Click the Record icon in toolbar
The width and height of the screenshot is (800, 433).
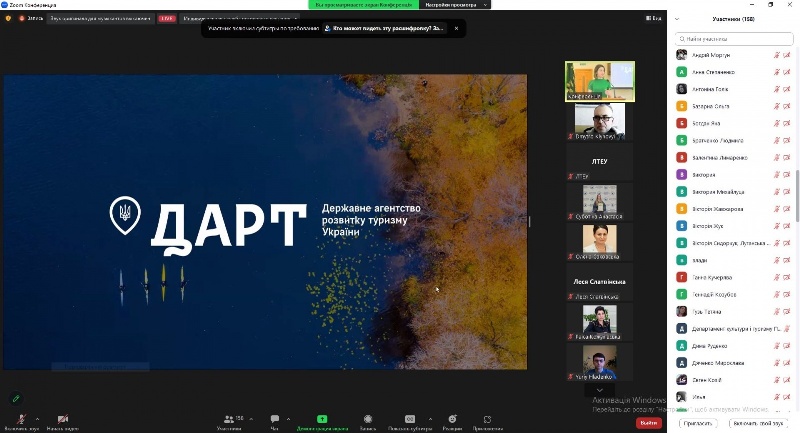point(368,418)
